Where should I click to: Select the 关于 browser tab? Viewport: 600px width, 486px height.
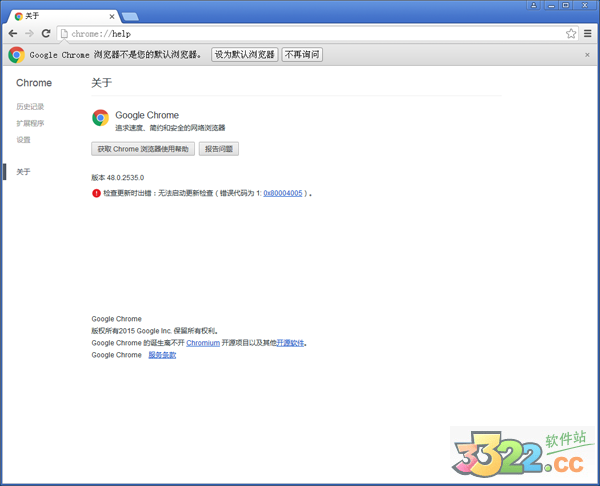63,16
